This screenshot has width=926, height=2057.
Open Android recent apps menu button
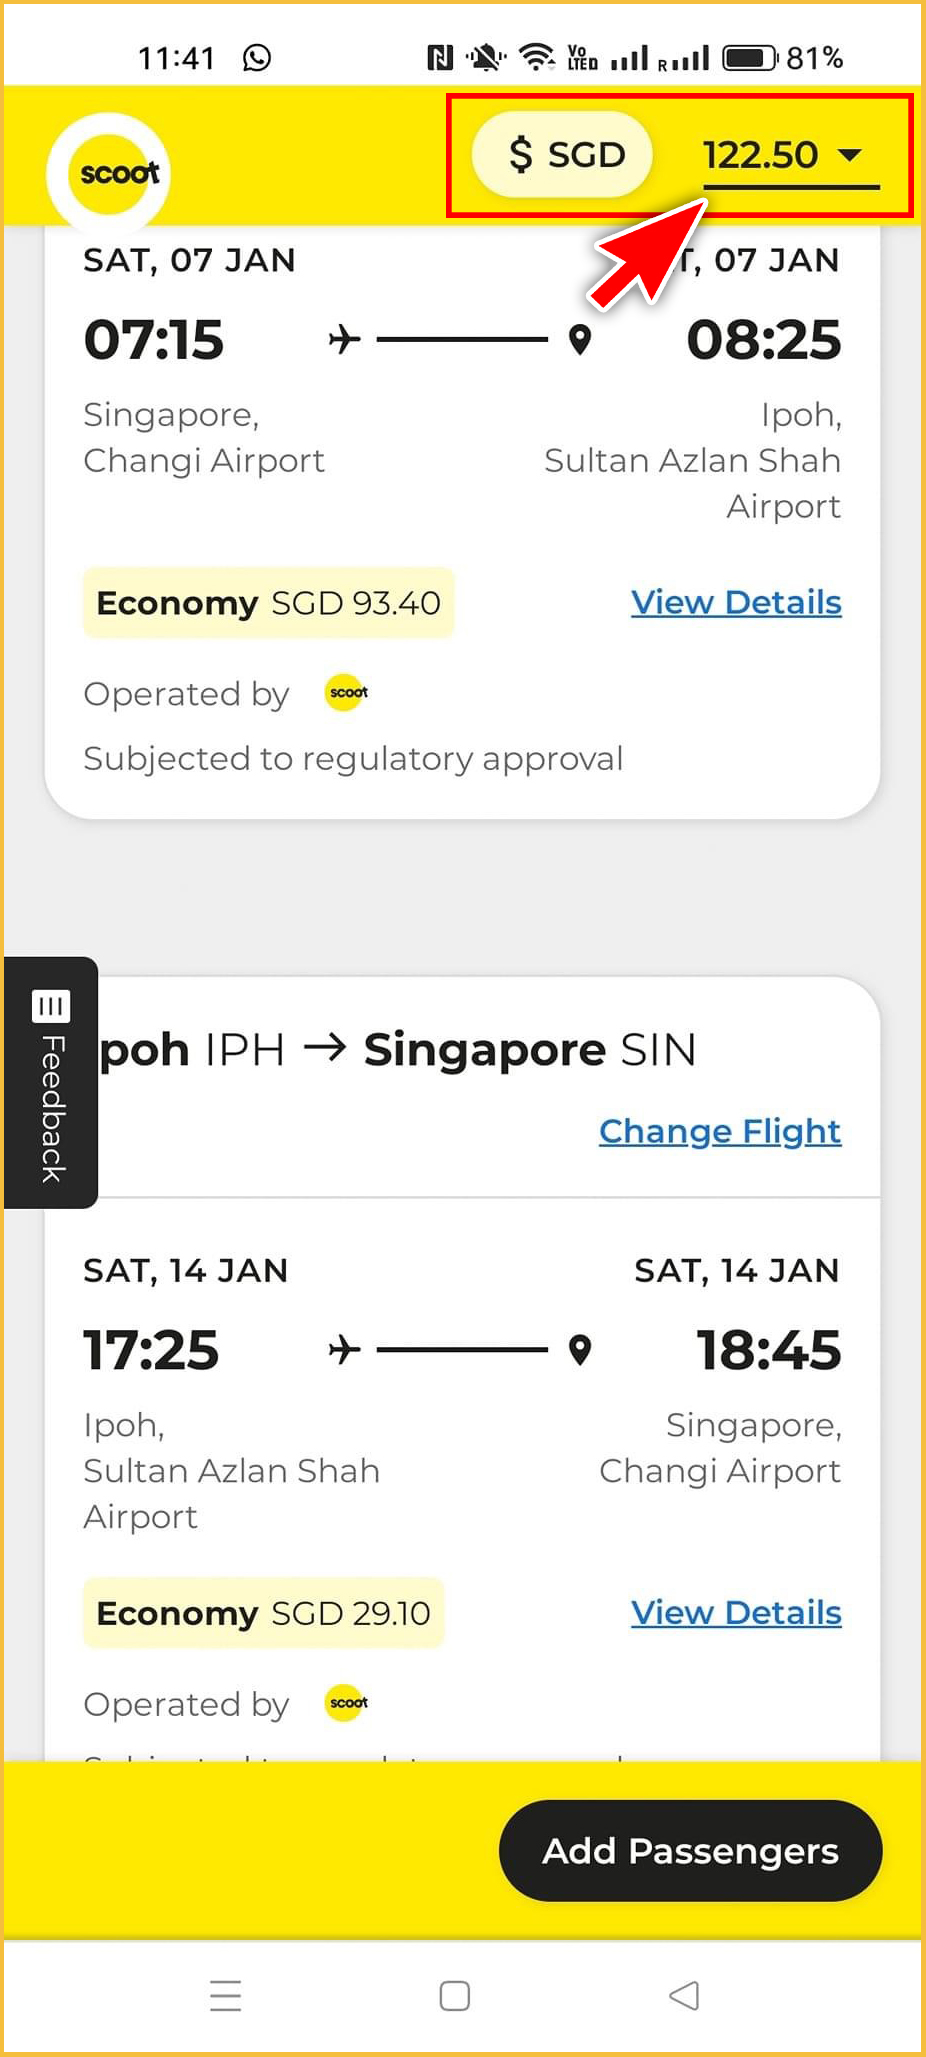226,1996
